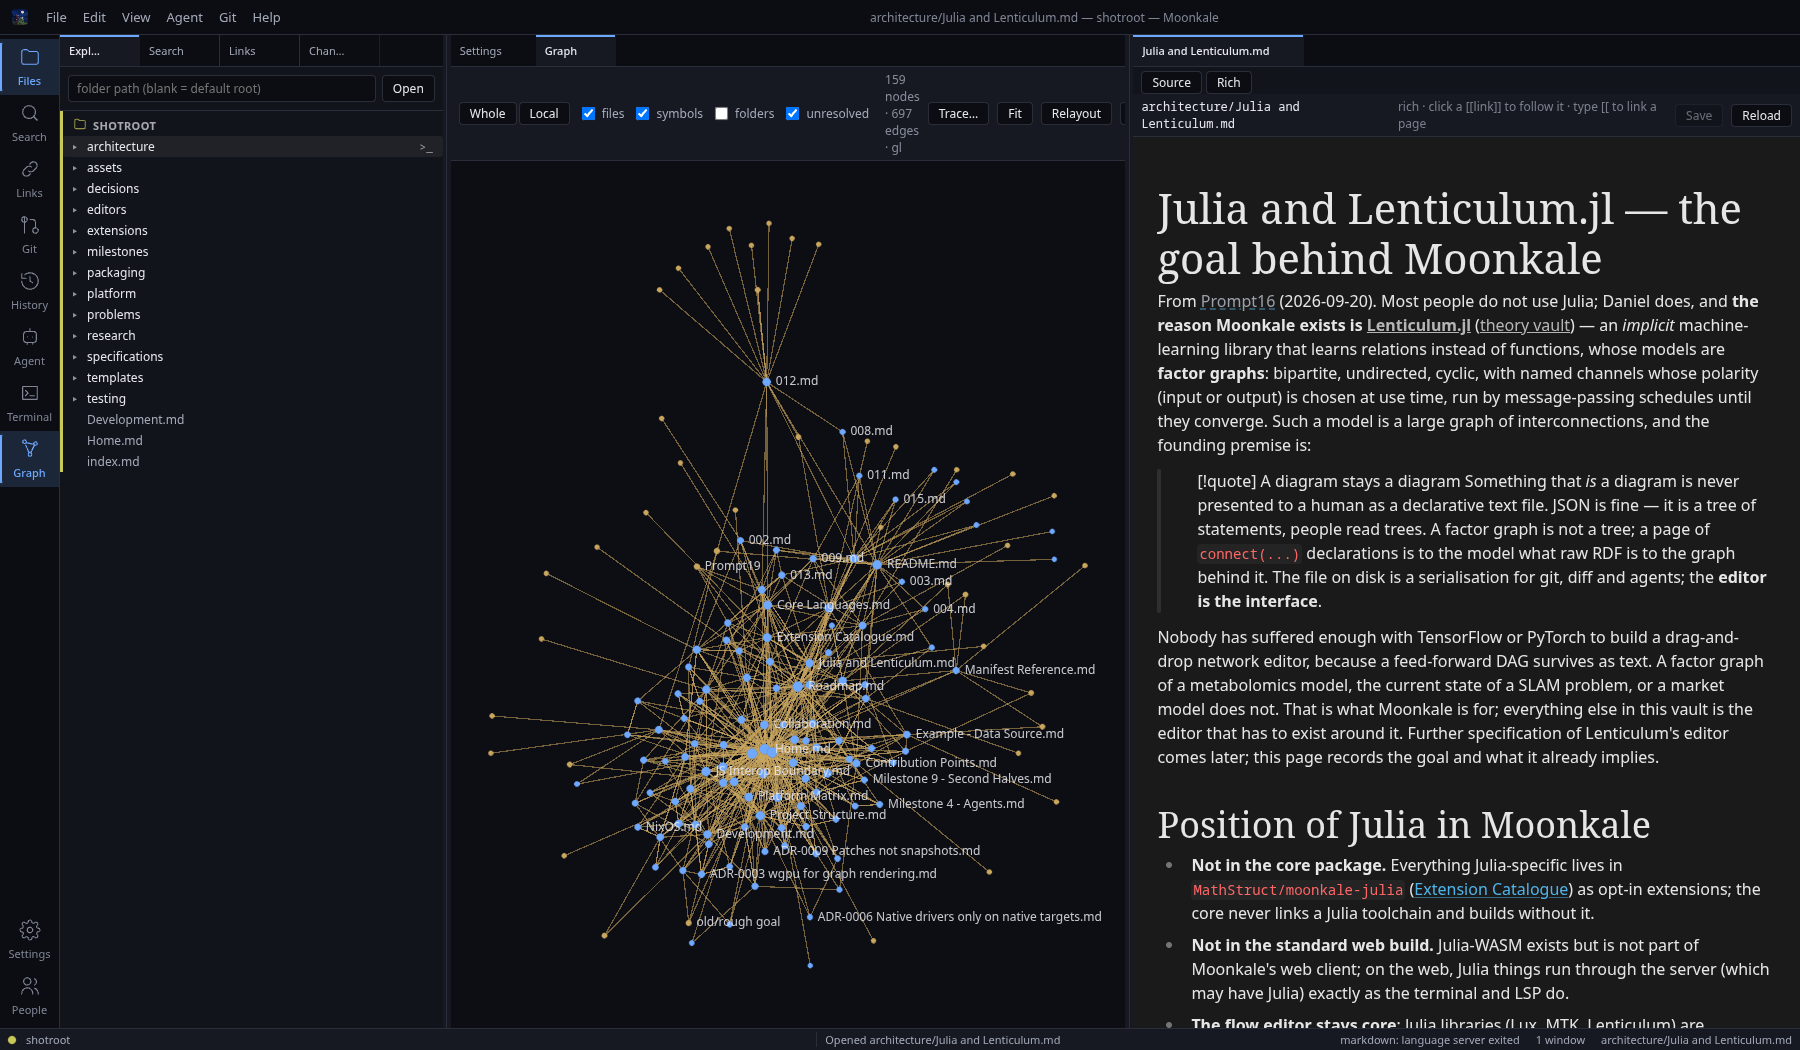Toggle the symbols checkbox

642,114
